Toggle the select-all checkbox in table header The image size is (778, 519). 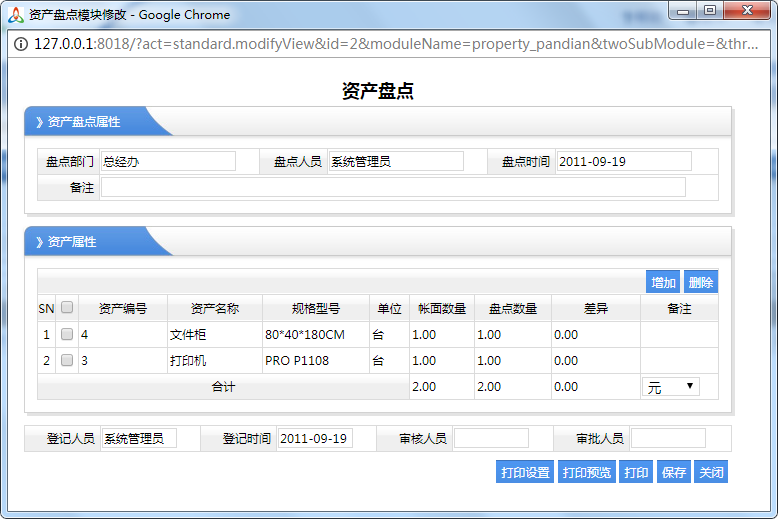(x=67, y=308)
